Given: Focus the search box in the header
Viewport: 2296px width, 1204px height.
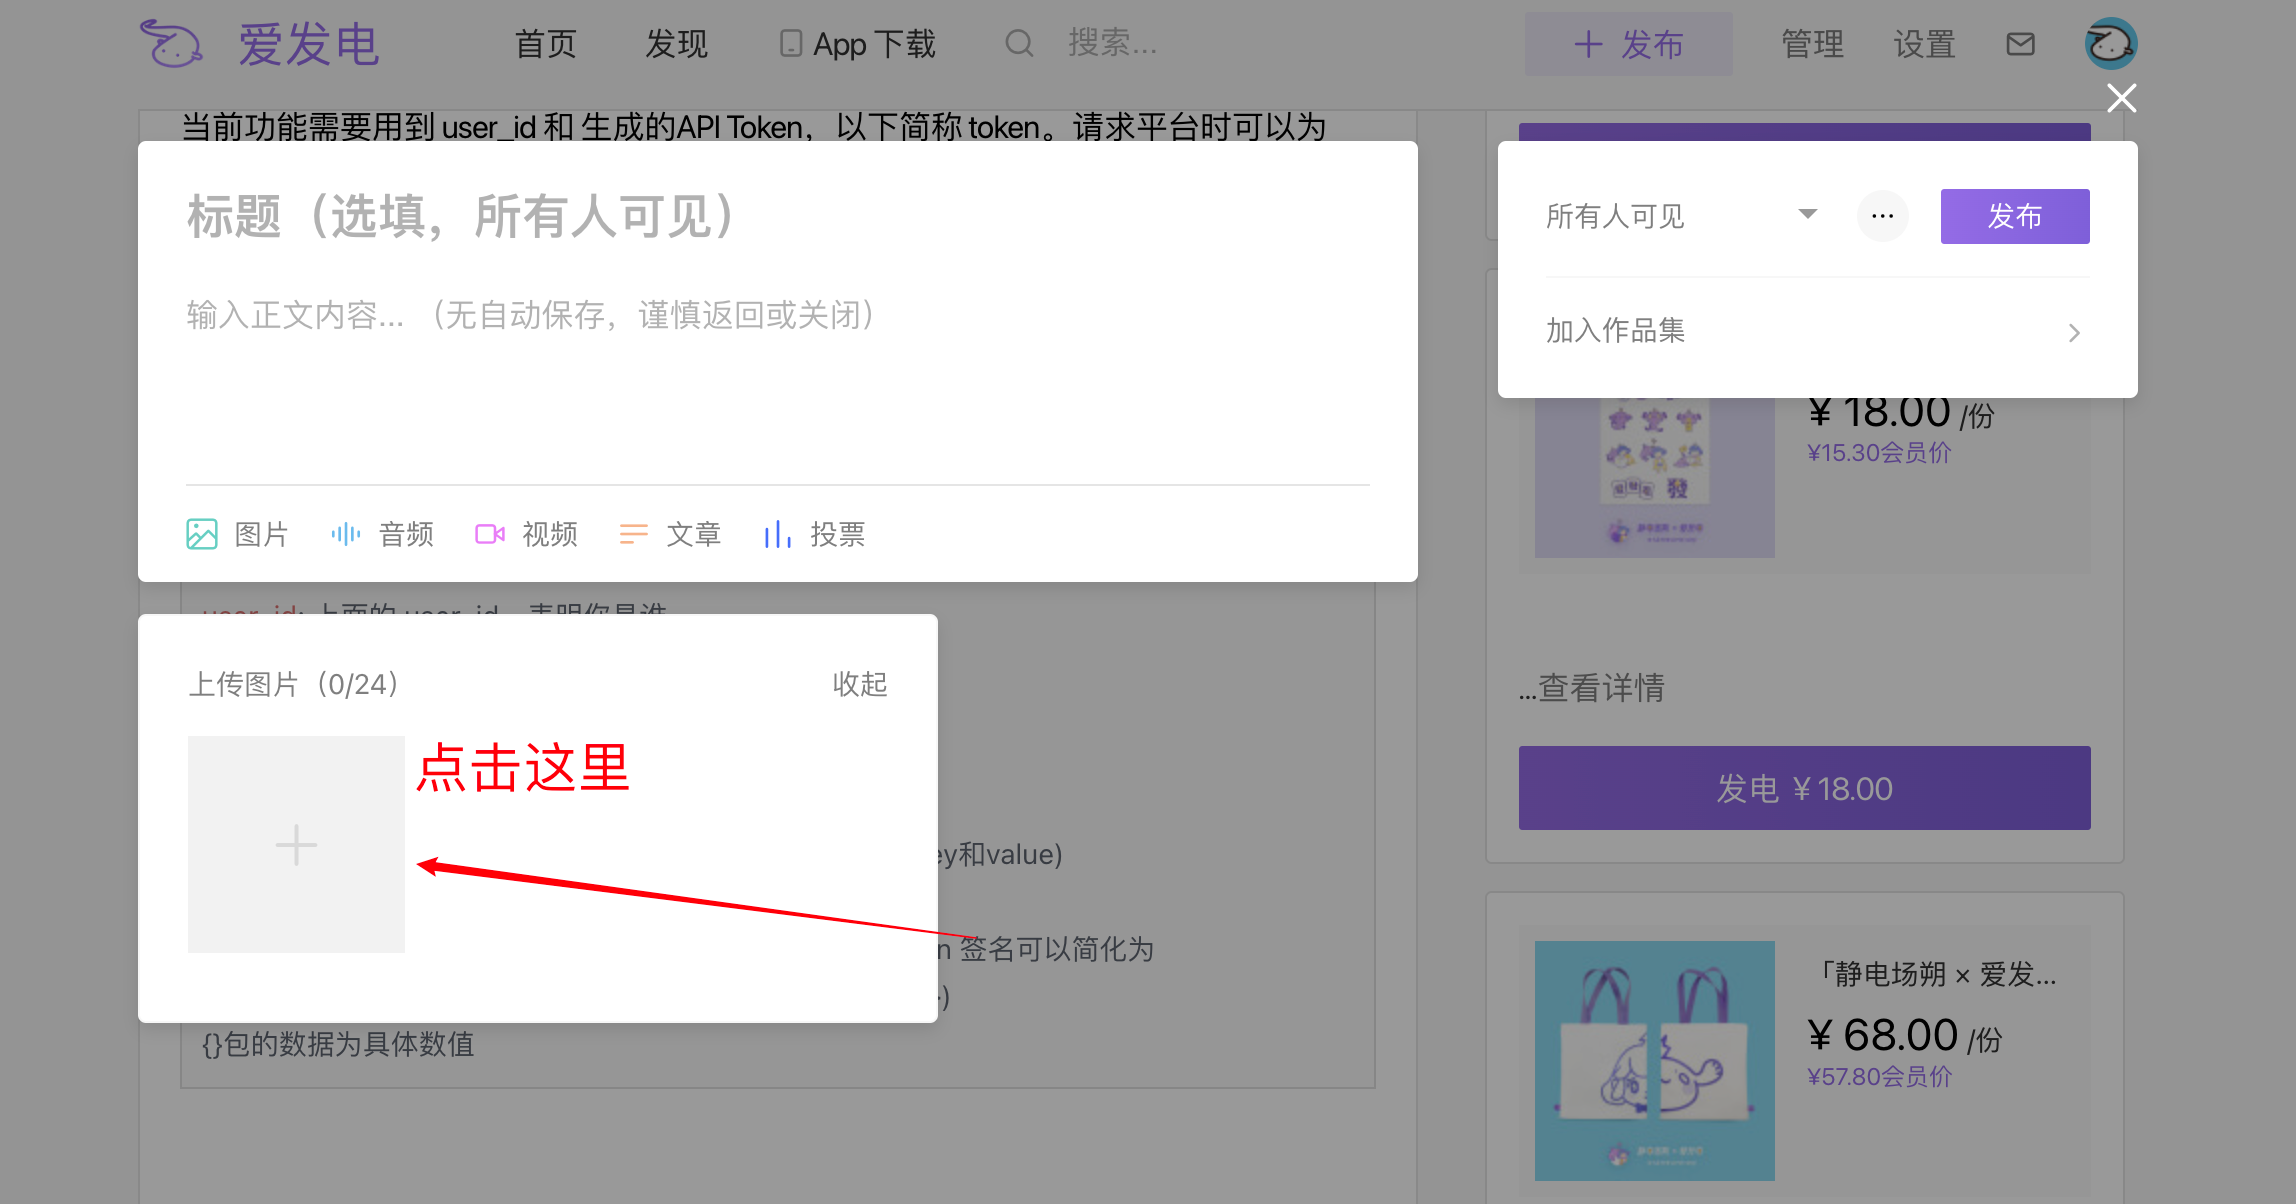Looking at the screenshot, I should click(x=1112, y=43).
